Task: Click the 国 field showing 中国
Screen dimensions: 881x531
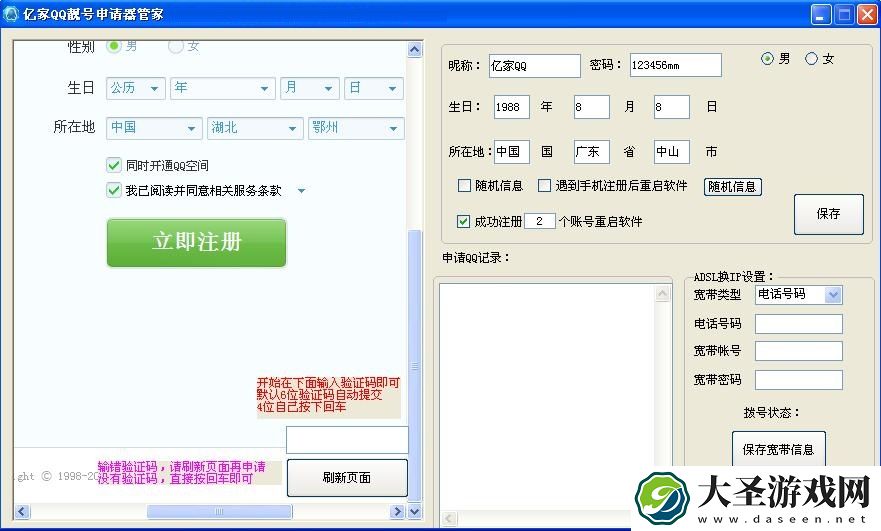Action: pyautogui.click(x=511, y=152)
